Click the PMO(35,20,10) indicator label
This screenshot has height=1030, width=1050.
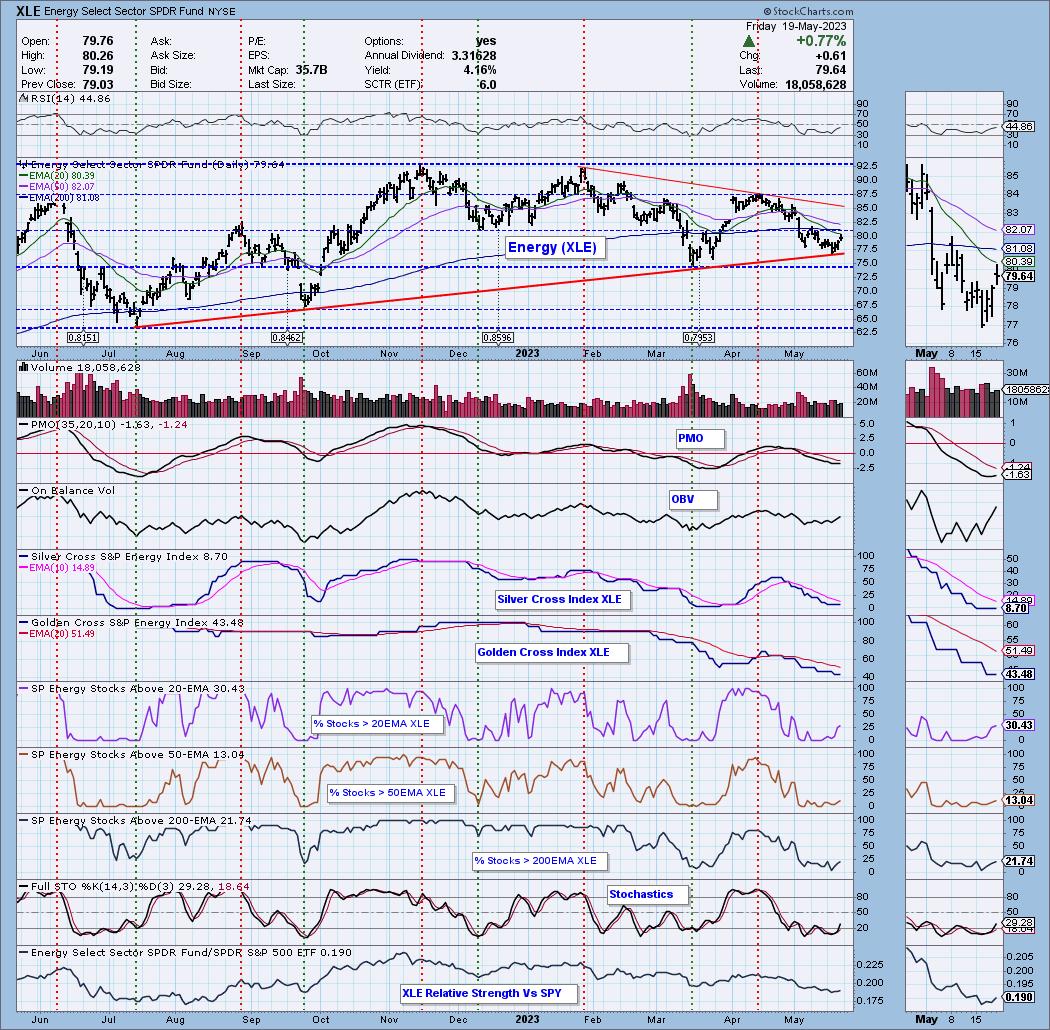102,425
